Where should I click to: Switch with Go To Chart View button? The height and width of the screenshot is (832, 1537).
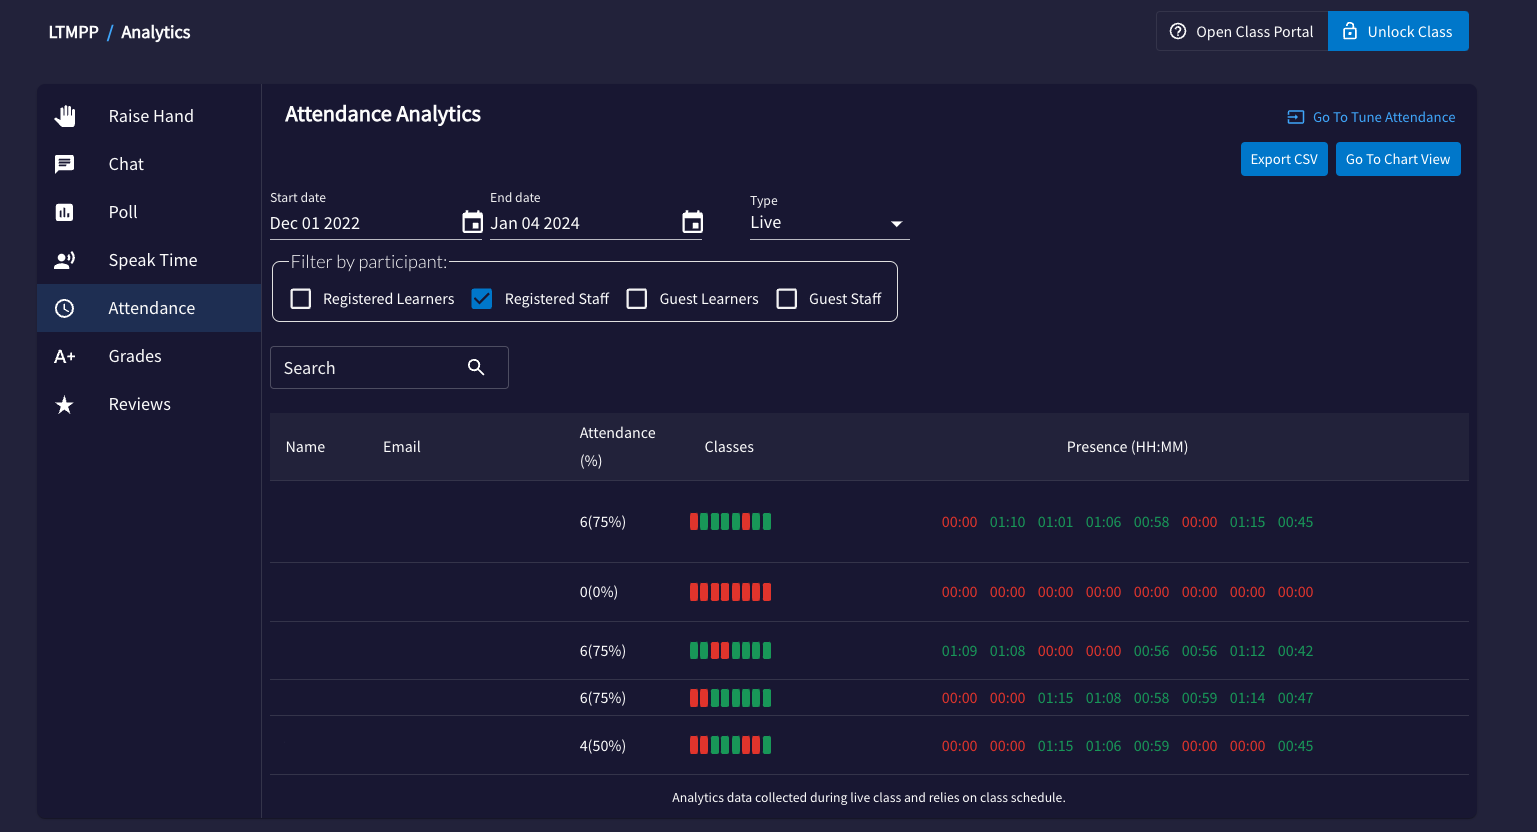[1398, 159]
